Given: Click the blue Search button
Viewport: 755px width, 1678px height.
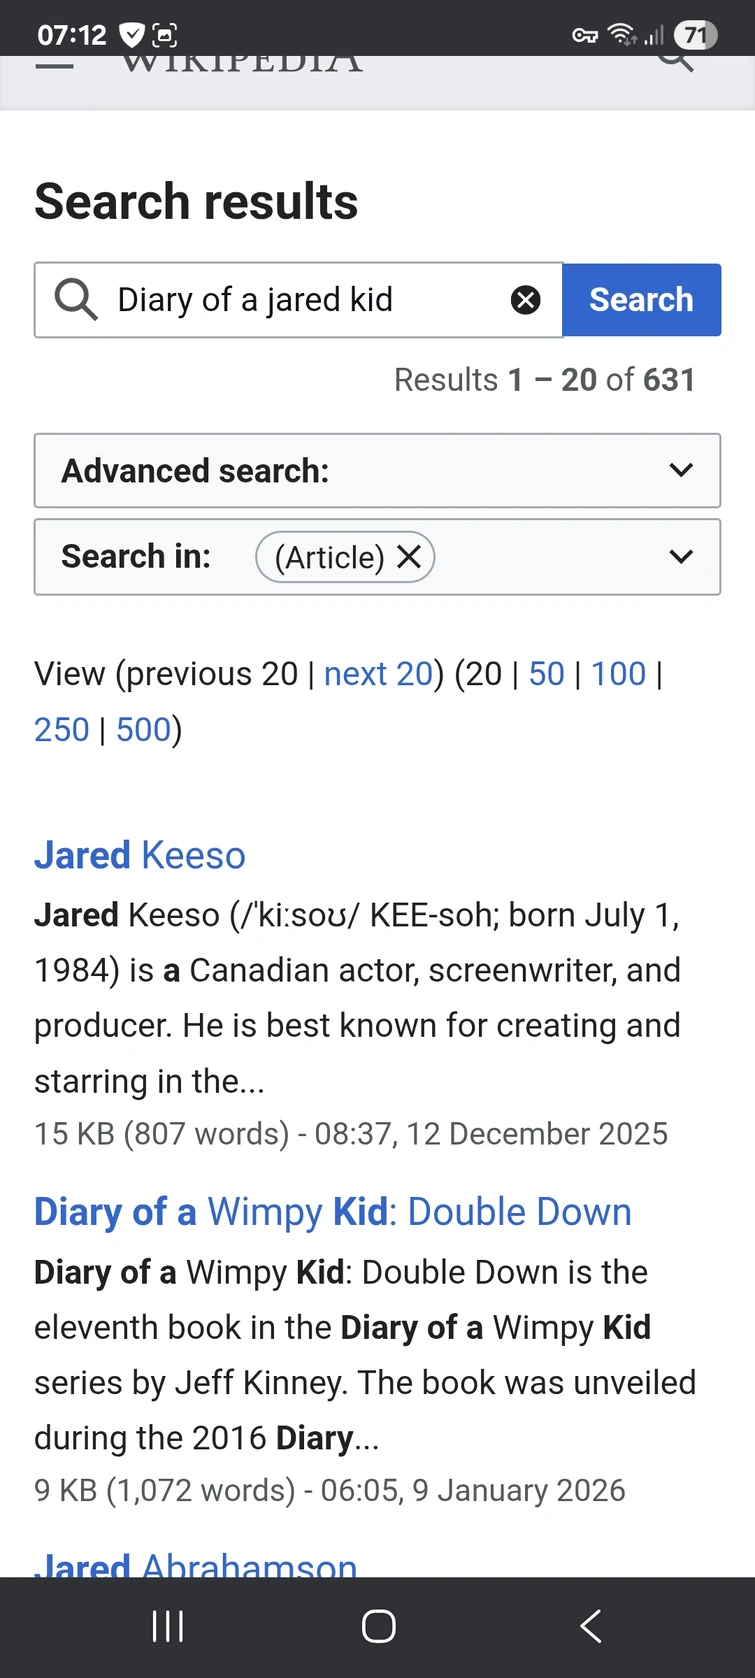Looking at the screenshot, I should (641, 300).
